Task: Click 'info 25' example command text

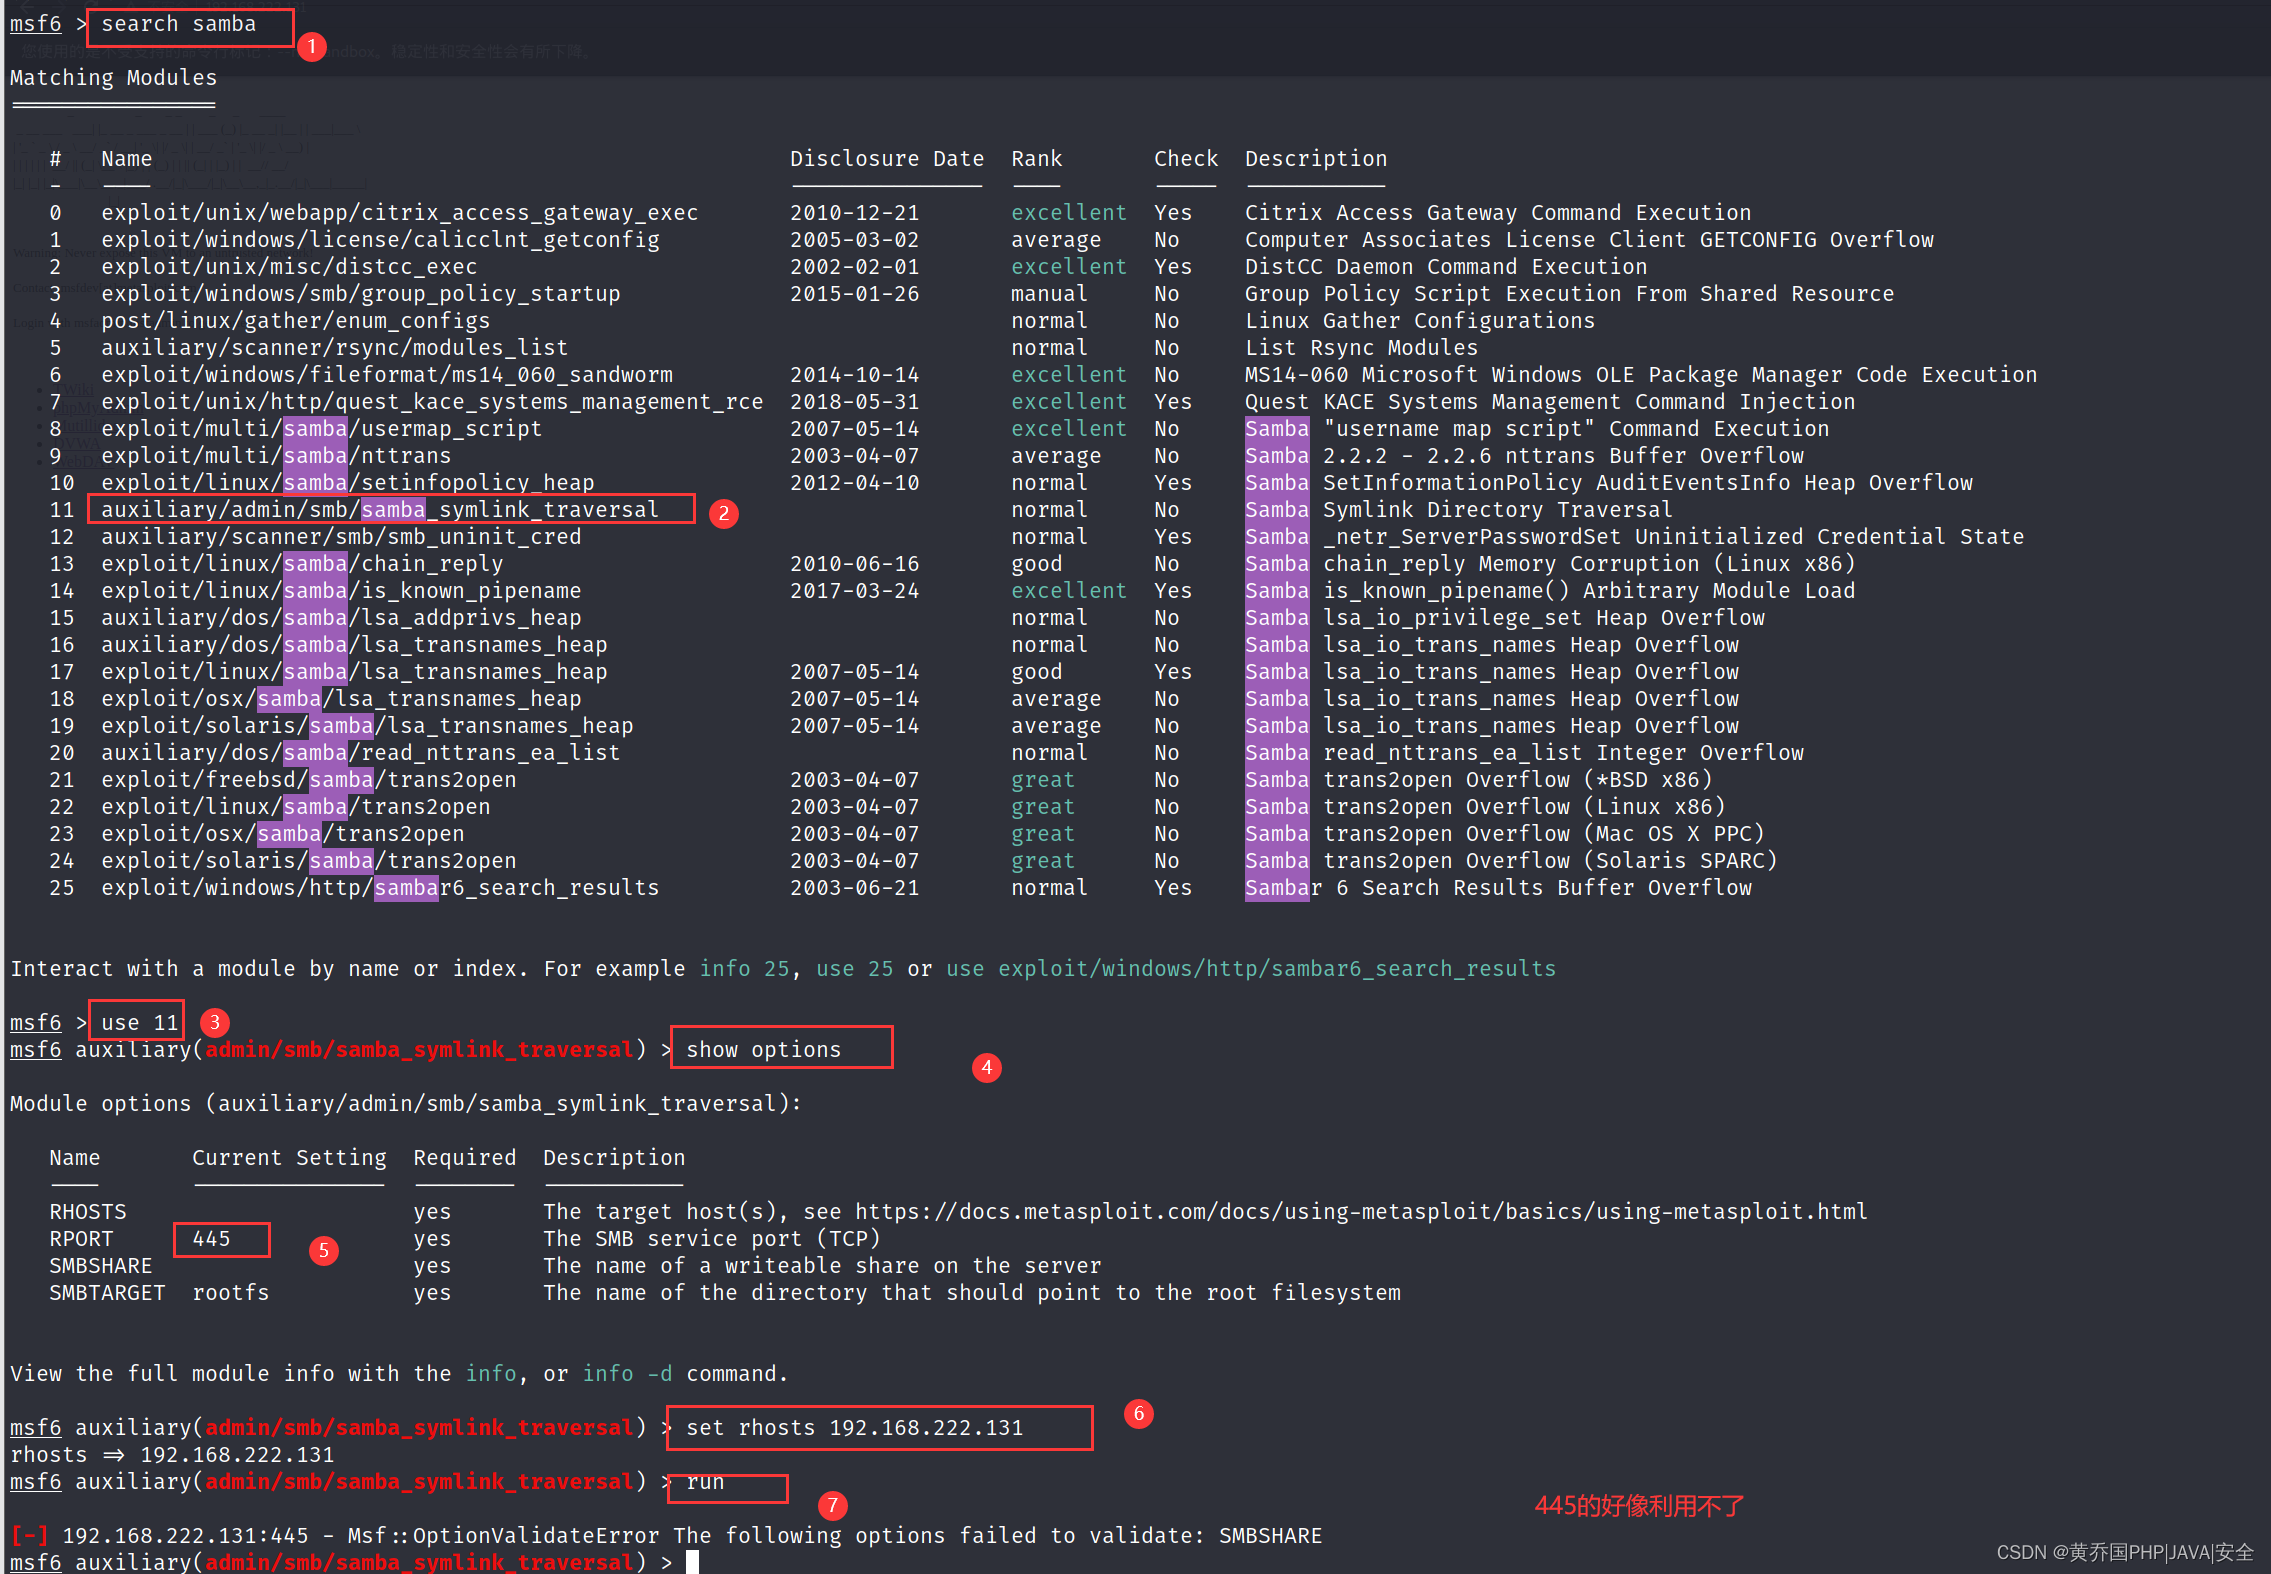Action: point(744,969)
